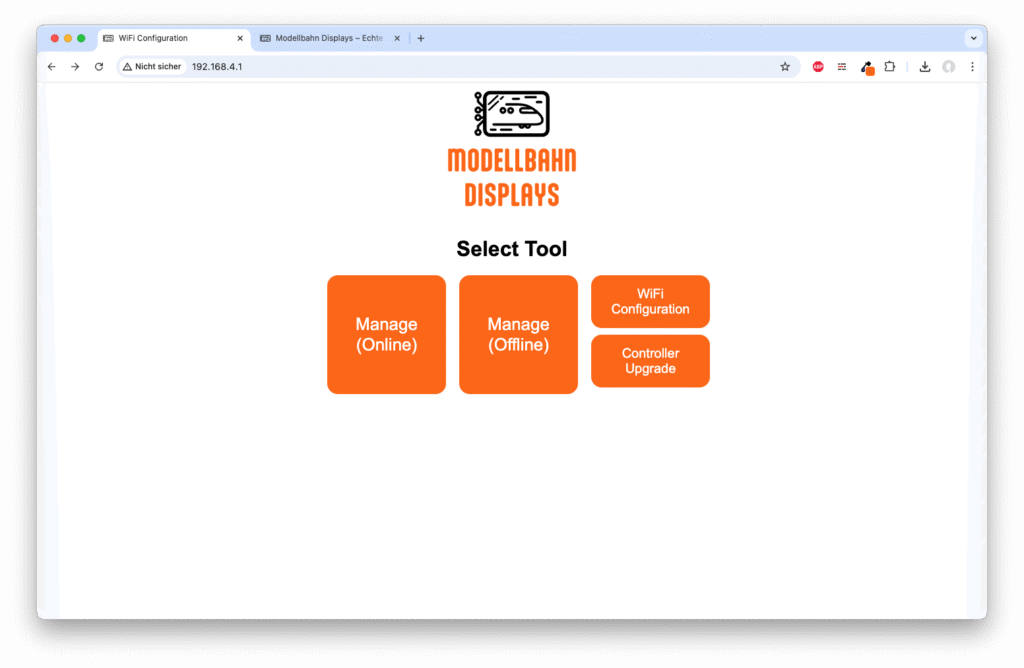Switch to the Modellbahn Displays tab
The image size is (1024, 668).
[330, 38]
